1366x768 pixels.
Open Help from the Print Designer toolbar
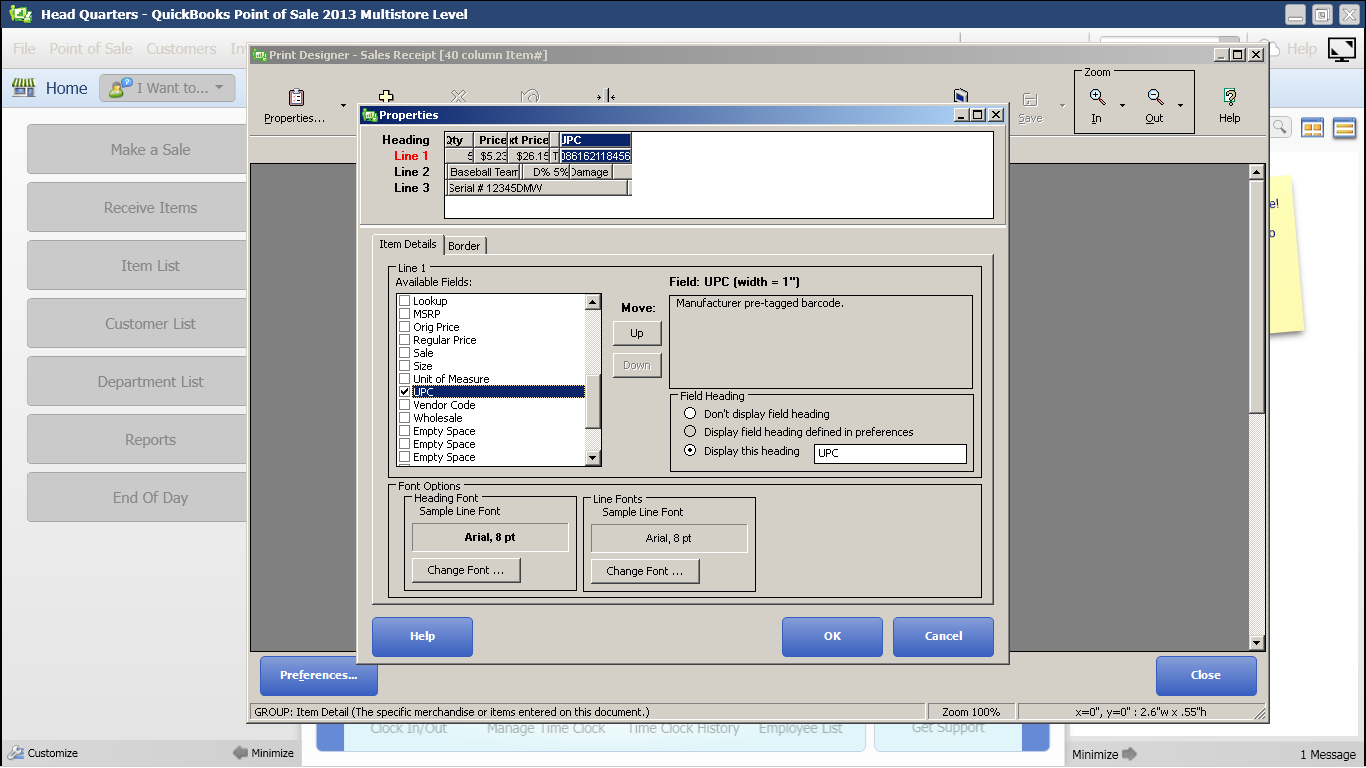[1229, 106]
